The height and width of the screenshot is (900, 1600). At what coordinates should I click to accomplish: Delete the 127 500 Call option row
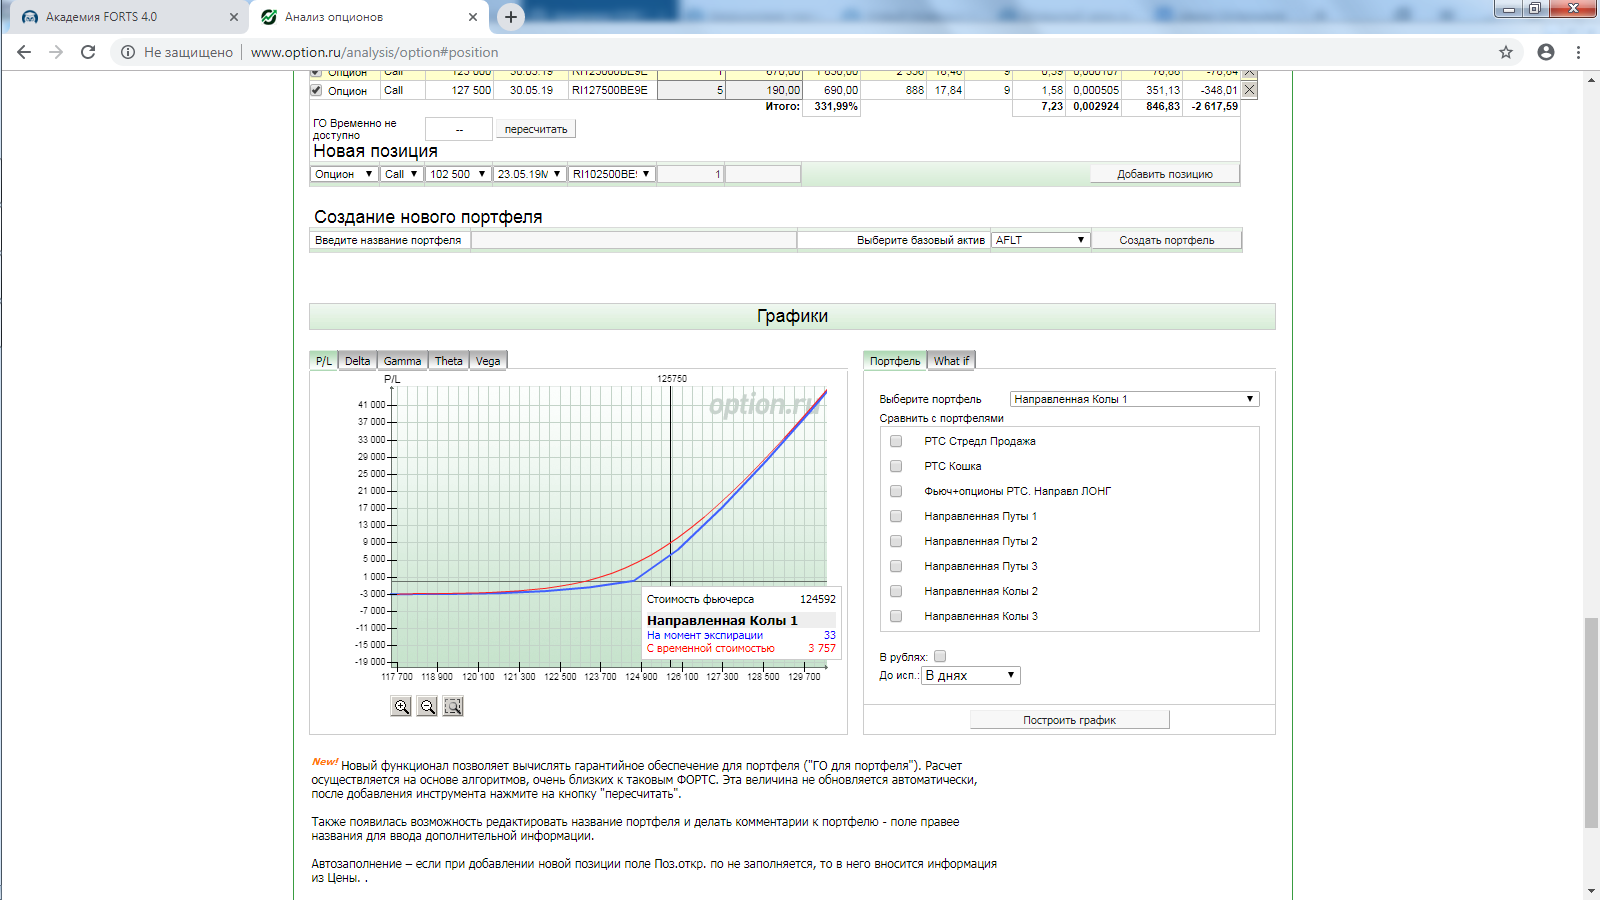coord(1249,90)
